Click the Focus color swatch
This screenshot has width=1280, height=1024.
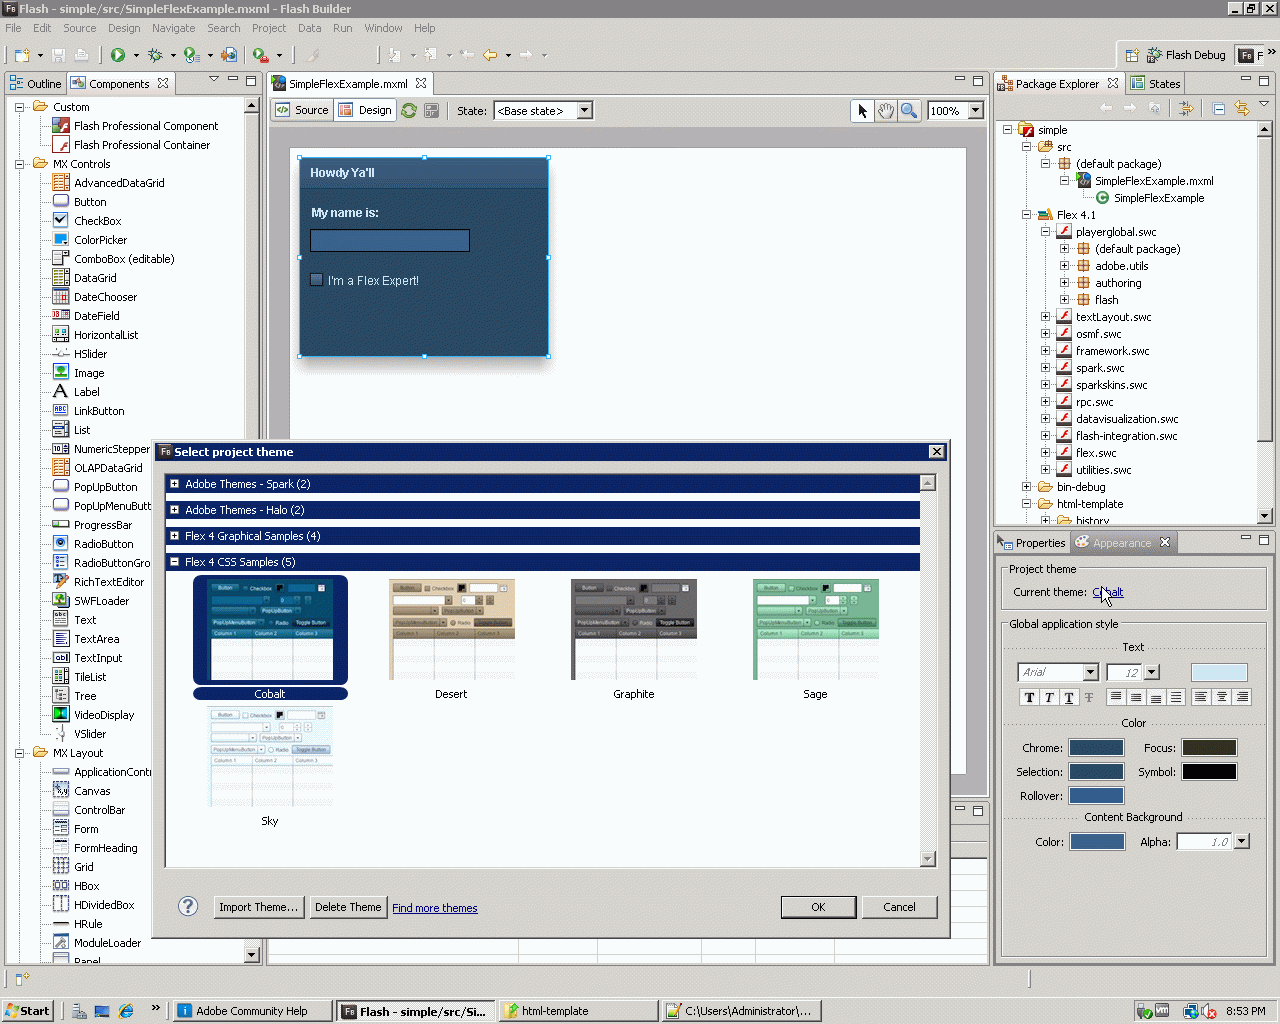click(x=1209, y=748)
